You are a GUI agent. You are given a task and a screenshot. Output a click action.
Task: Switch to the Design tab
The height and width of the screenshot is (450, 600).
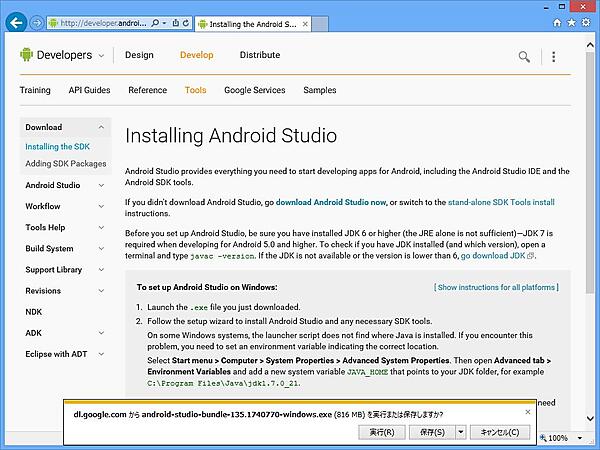(139, 56)
